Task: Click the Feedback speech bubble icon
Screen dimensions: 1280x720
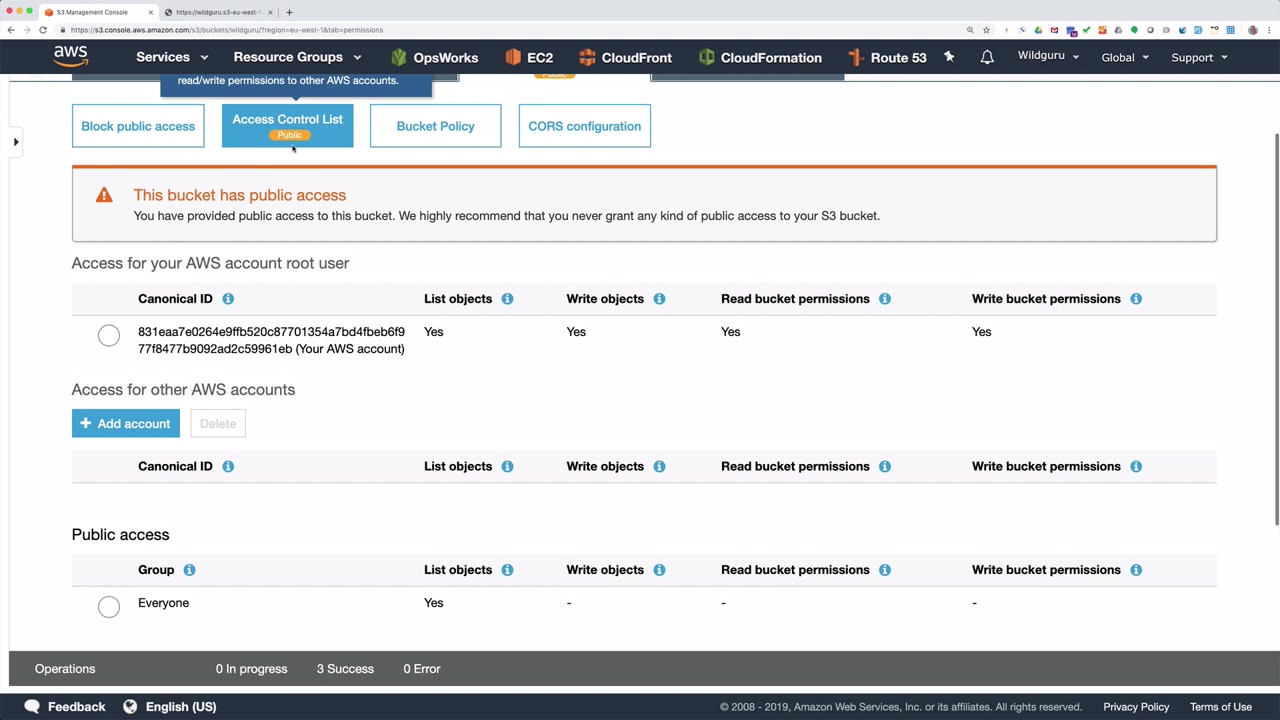Action: click(32, 706)
